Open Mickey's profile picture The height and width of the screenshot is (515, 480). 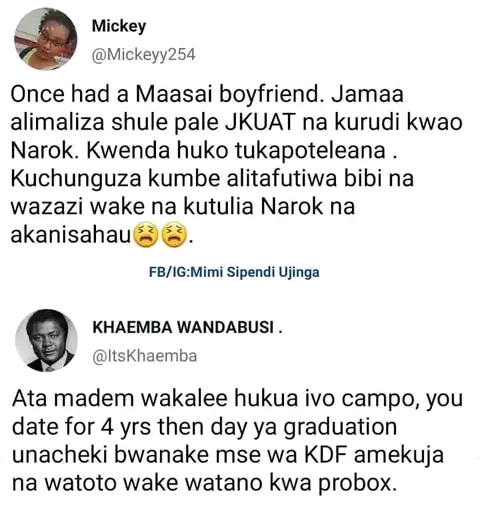(x=46, y=39)
